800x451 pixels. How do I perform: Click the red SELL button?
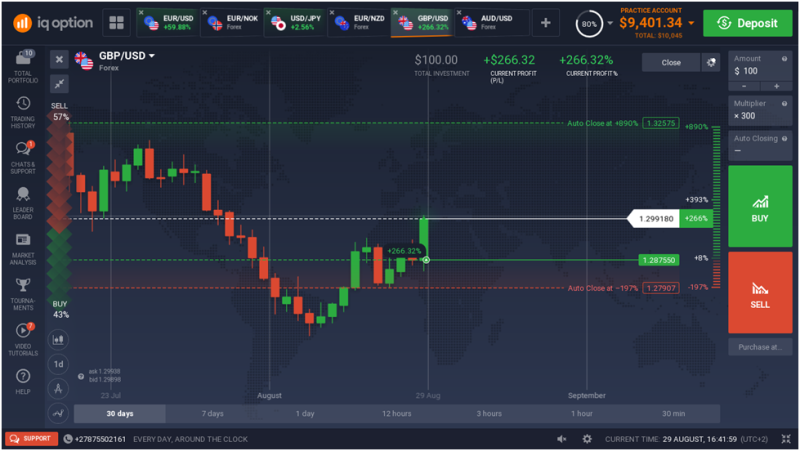tap(760, 293)
